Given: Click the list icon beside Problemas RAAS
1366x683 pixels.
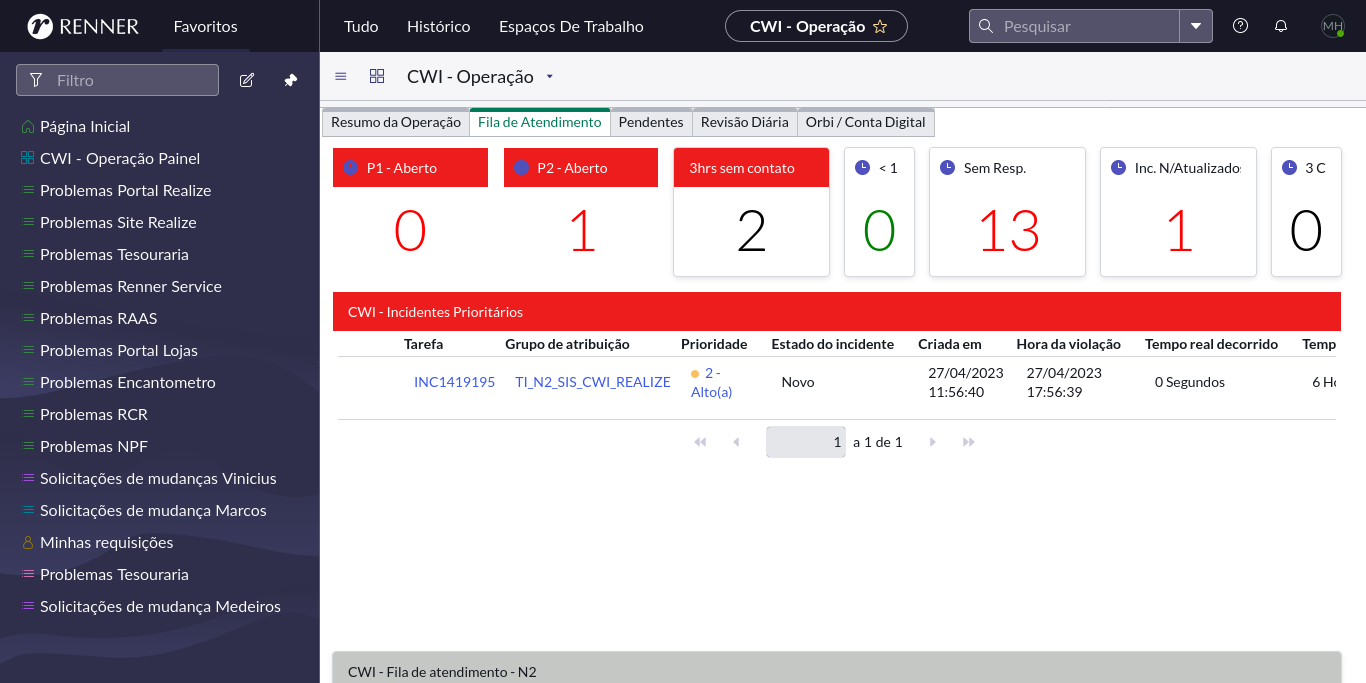Looking at the screenshot, I should click(x=28, y=318).
